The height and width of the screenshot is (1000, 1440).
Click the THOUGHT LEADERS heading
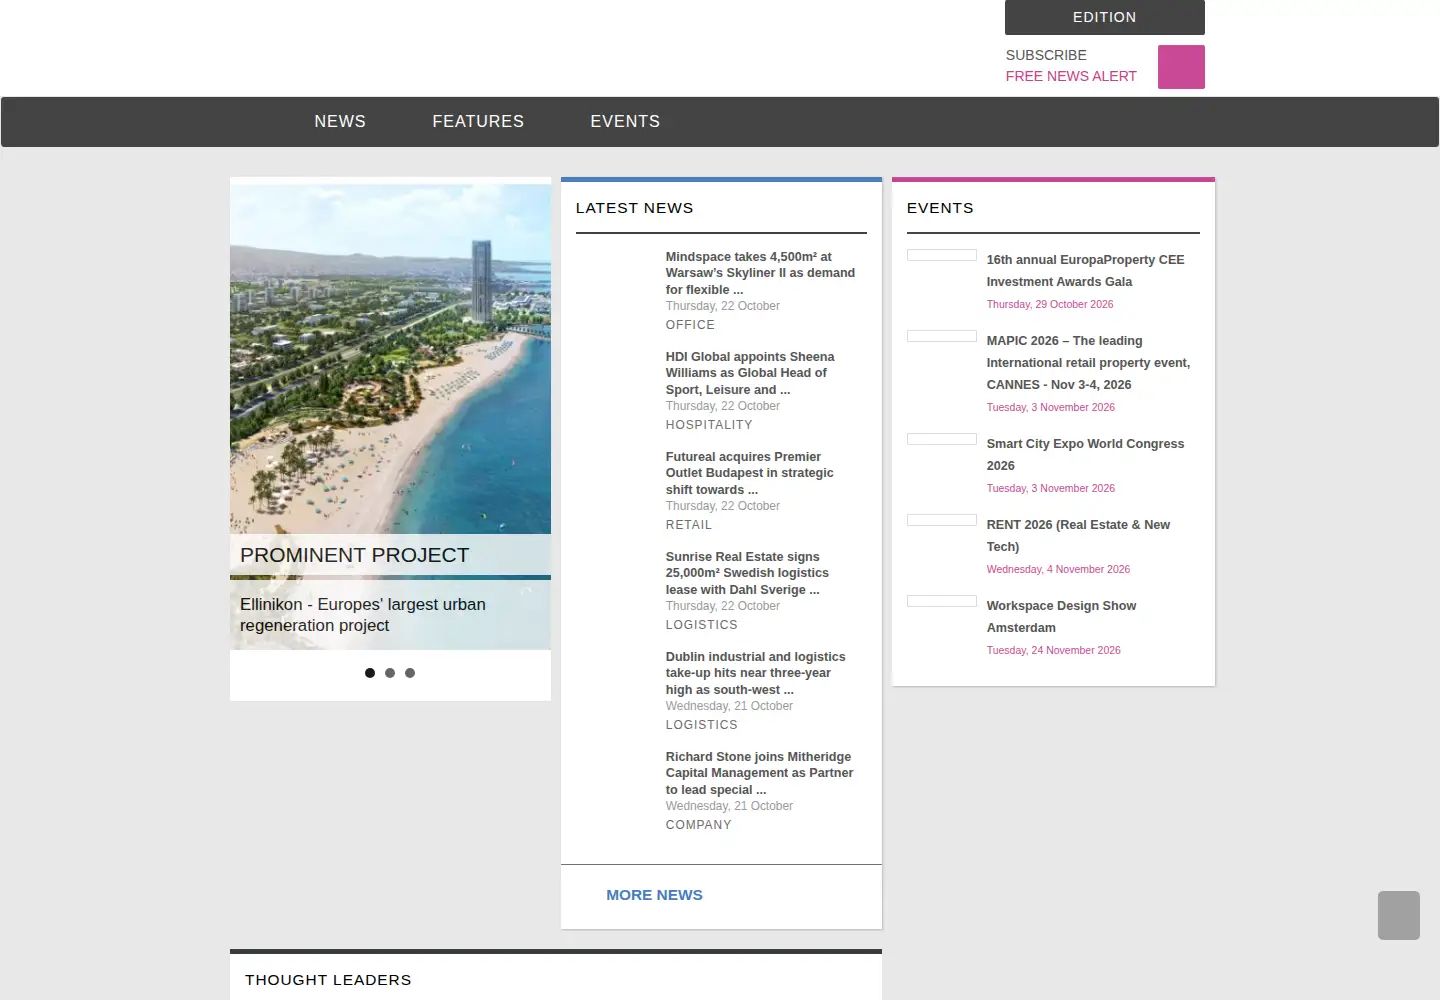pyautogui.click(x=328, y=980)
